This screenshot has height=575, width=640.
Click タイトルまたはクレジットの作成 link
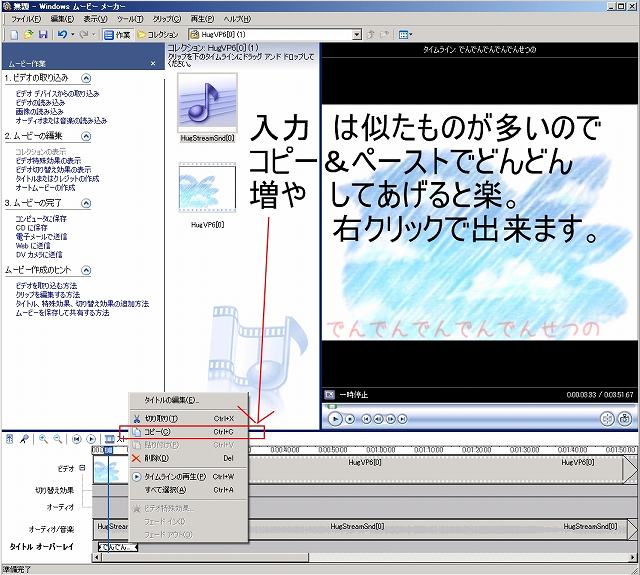(57, 178)
